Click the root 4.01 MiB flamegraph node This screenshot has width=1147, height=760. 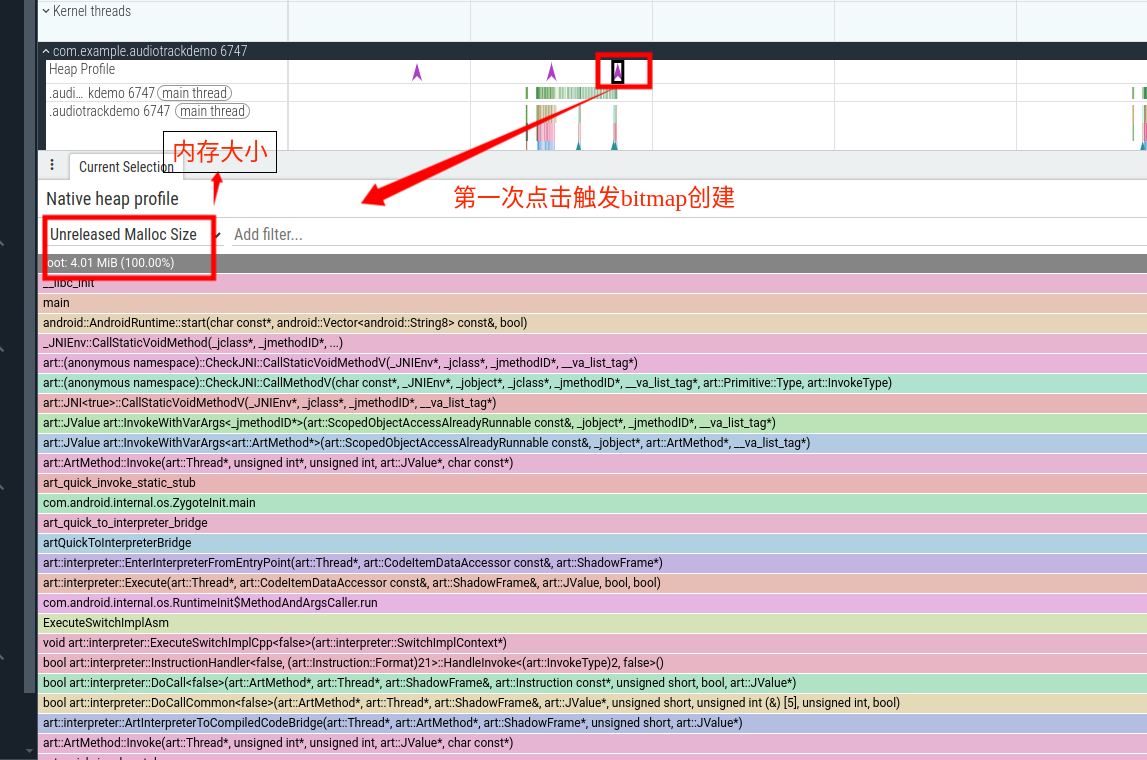point(593,263)
